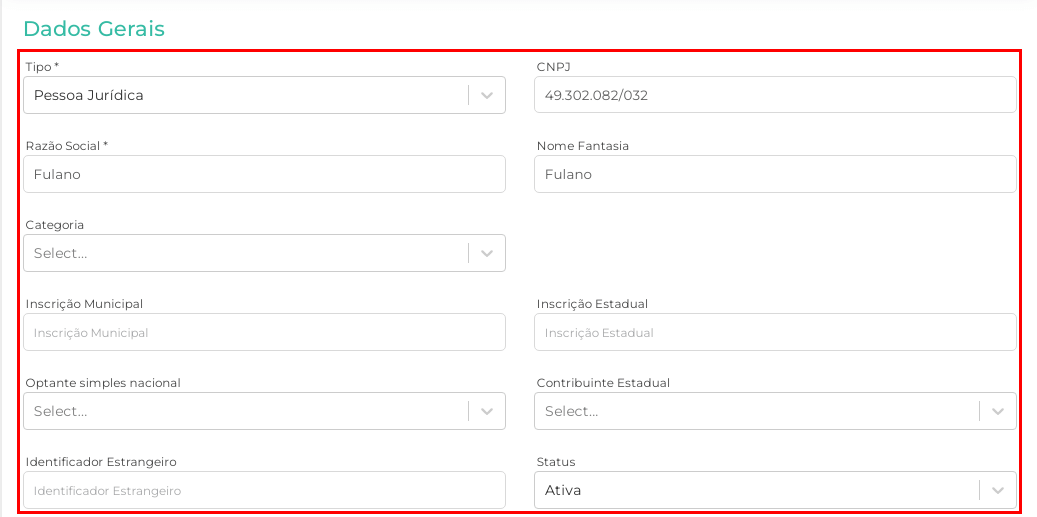
Task: Select the Identificador Estrangeiro text field
Action: coord(264,490)
